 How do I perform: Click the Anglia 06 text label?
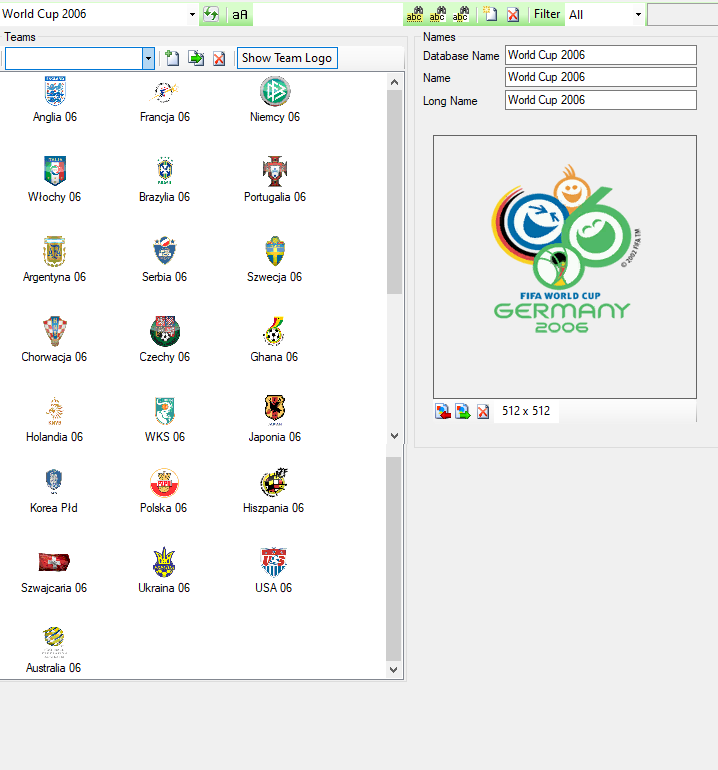coord(55,117)
